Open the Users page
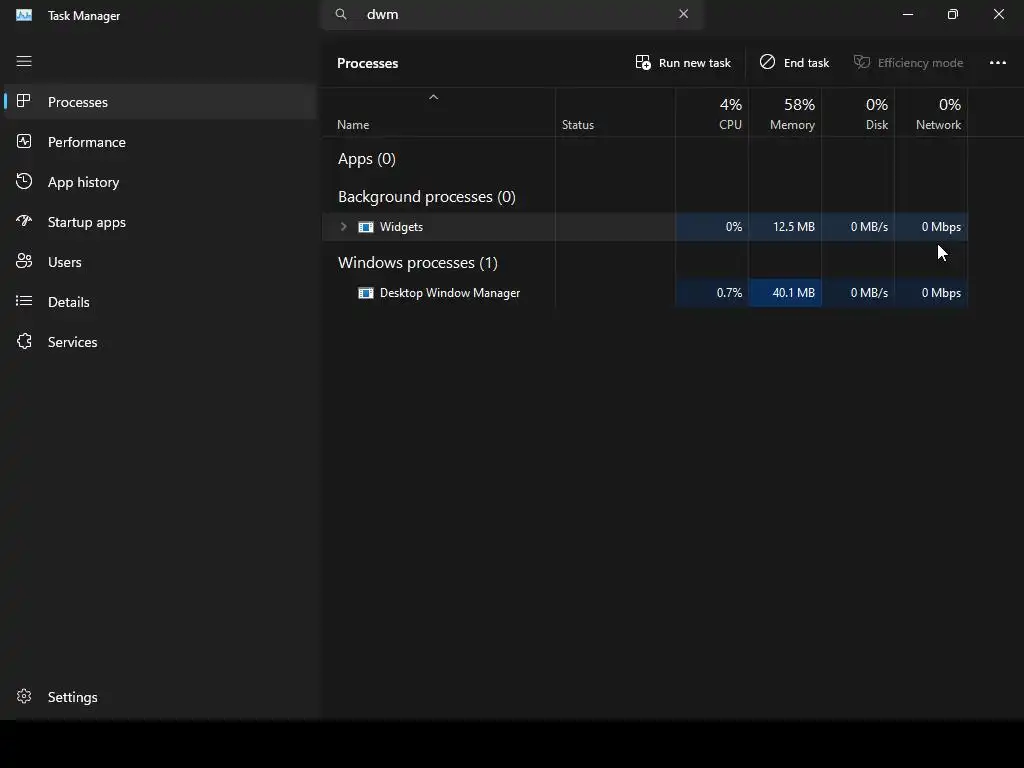Image resolution: width=1024 pixels, height=768 pixels. click(x=65, y=263)
